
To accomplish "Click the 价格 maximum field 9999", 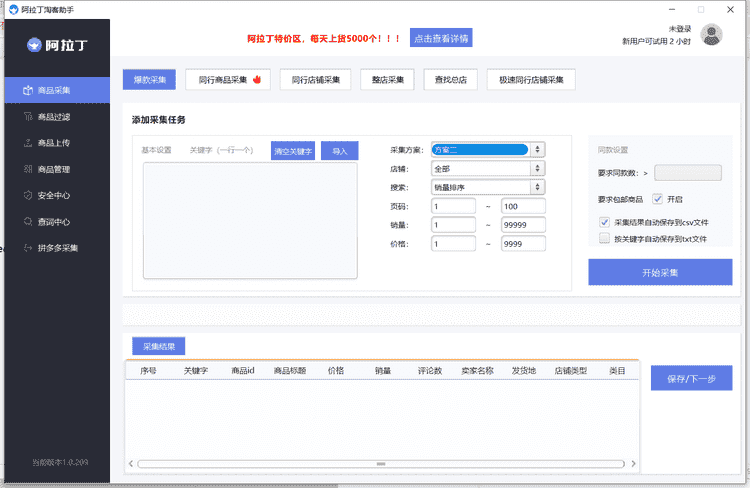I will [x=523, y=244].
